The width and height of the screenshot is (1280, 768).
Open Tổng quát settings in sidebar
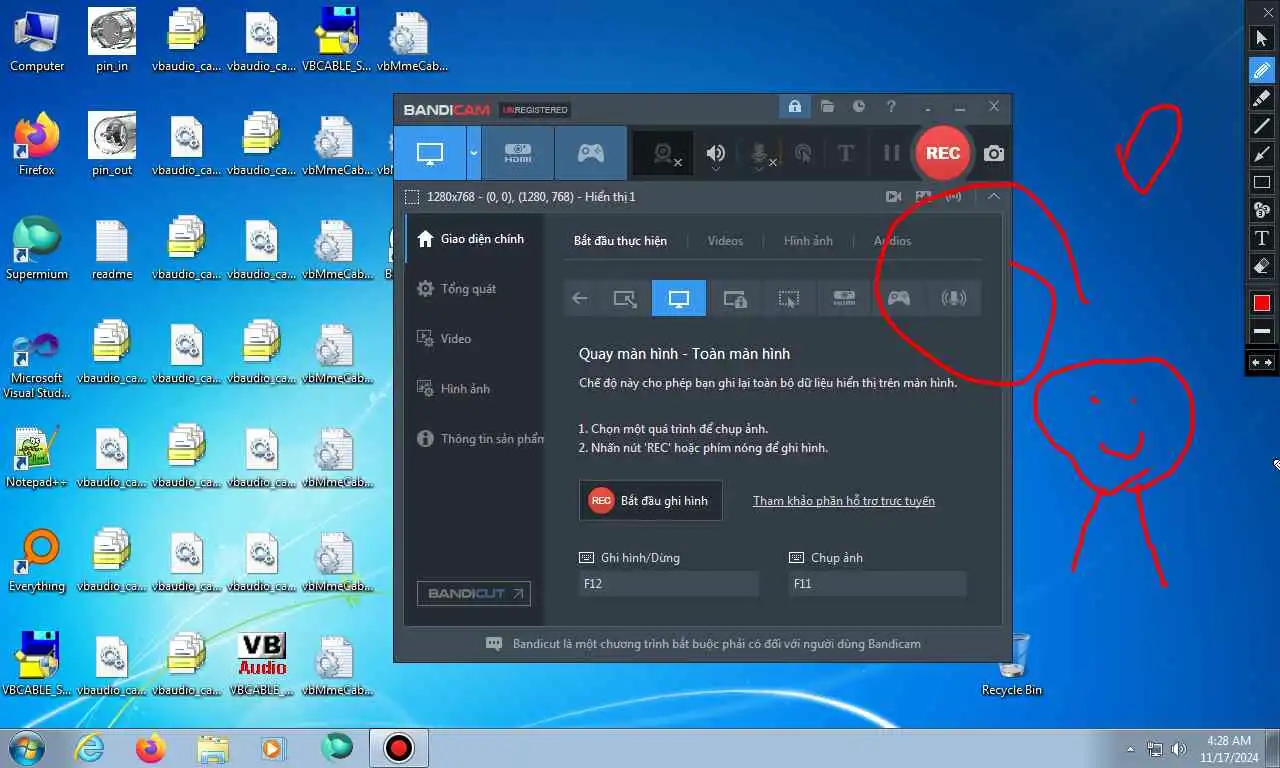475,289
